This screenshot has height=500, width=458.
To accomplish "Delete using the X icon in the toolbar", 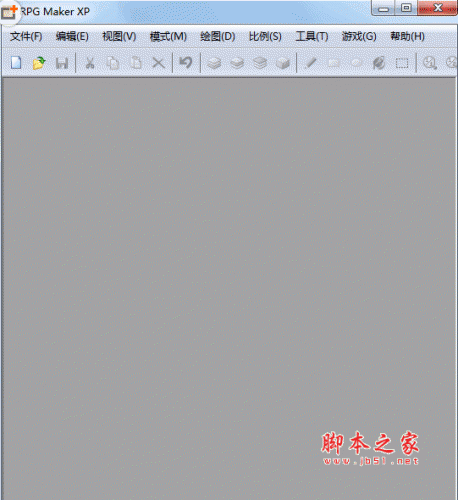I will click(x=159, y=63).
